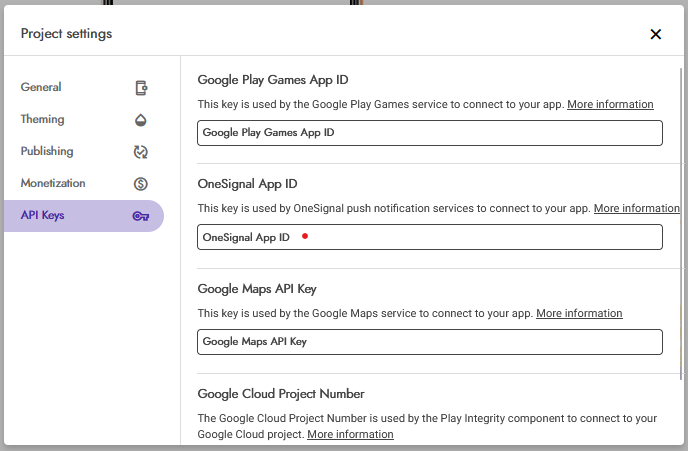
Task: Click into the OneSignal App ID input
Action: click(x=430, y=237)
